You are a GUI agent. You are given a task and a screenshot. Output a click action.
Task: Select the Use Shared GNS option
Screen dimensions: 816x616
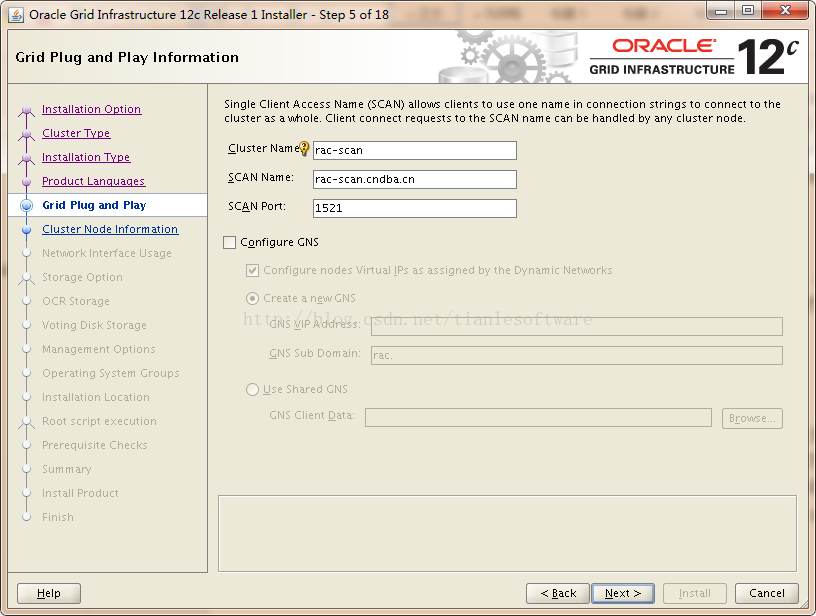click(252, 389)
